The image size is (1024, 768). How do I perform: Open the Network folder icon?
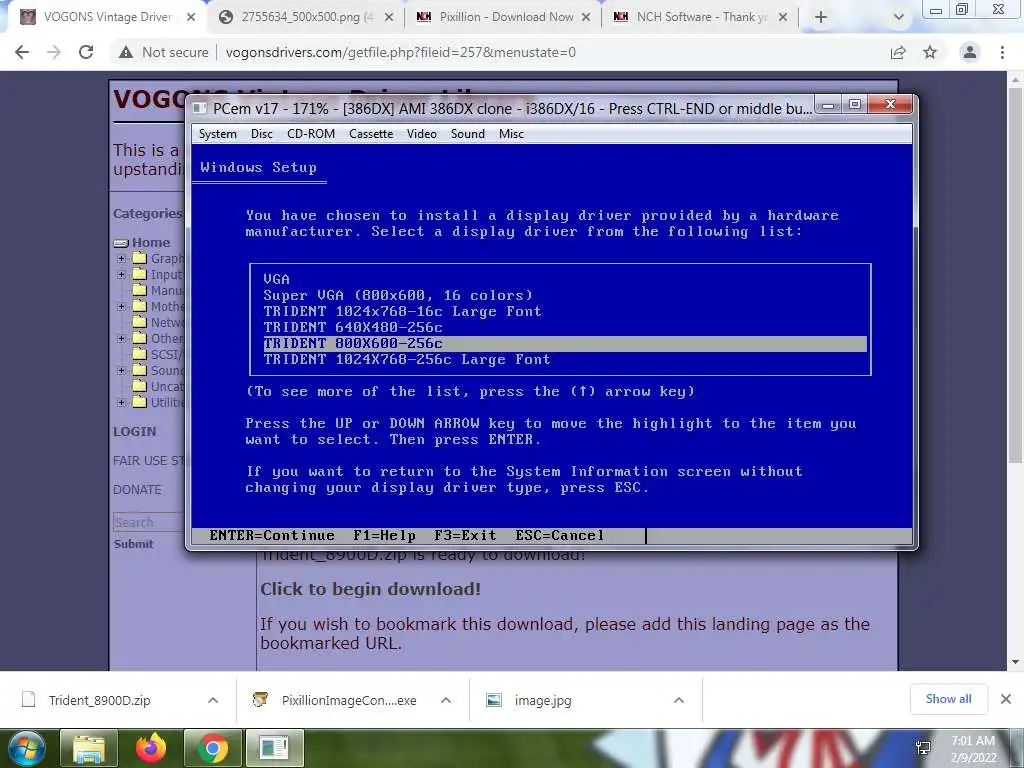click(x=140, y=322)
